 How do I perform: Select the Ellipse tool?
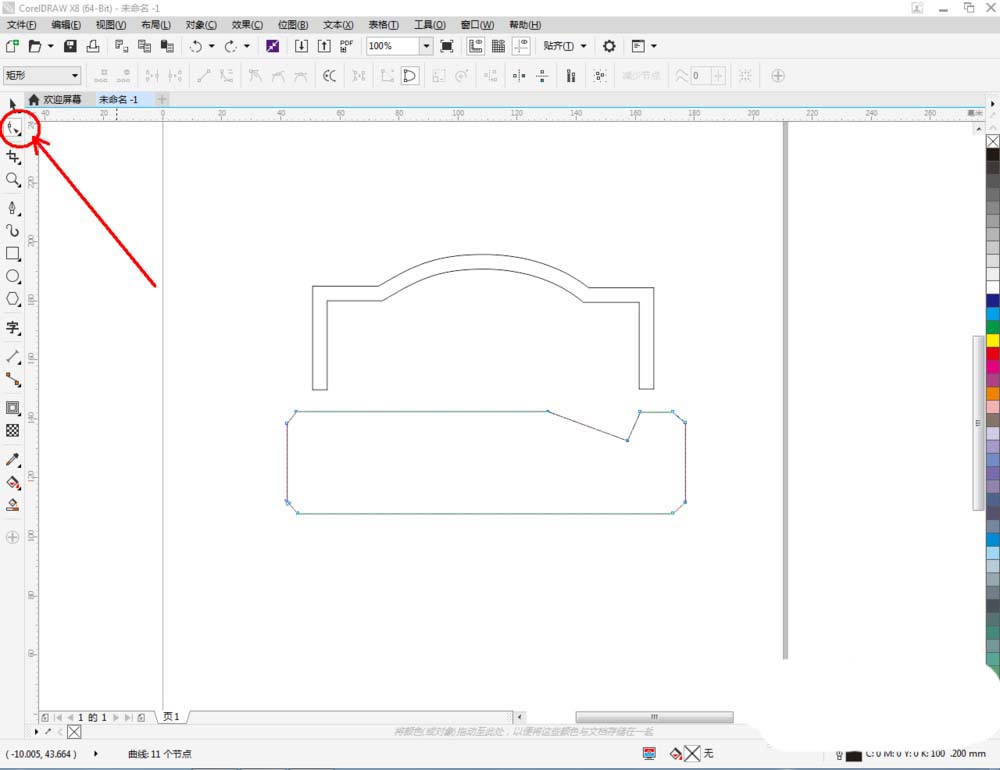[13, 276]
